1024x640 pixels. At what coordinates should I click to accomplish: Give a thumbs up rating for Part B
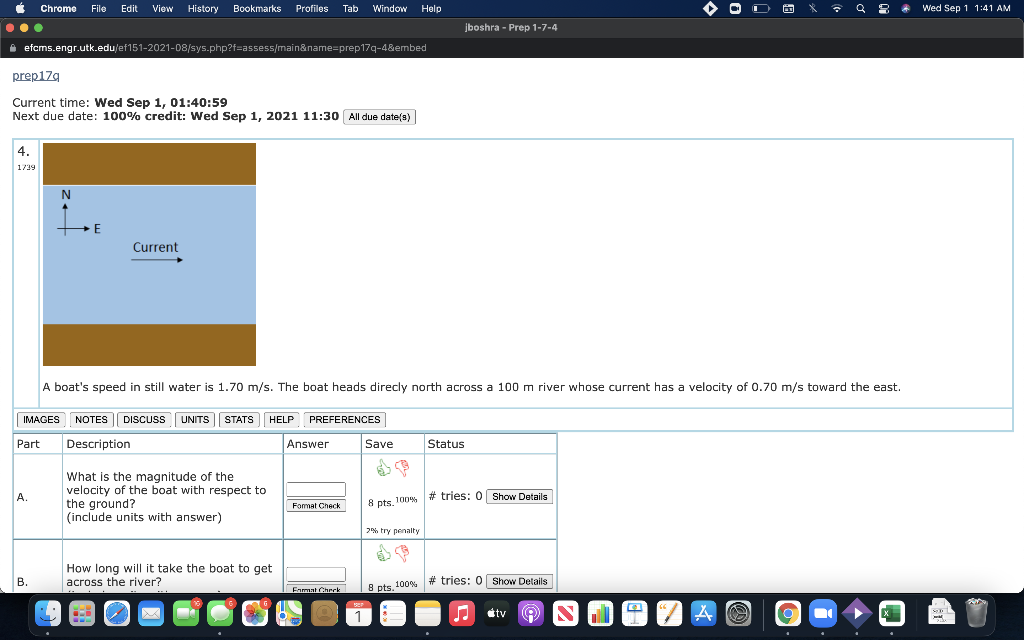click(x=384, y=551)
